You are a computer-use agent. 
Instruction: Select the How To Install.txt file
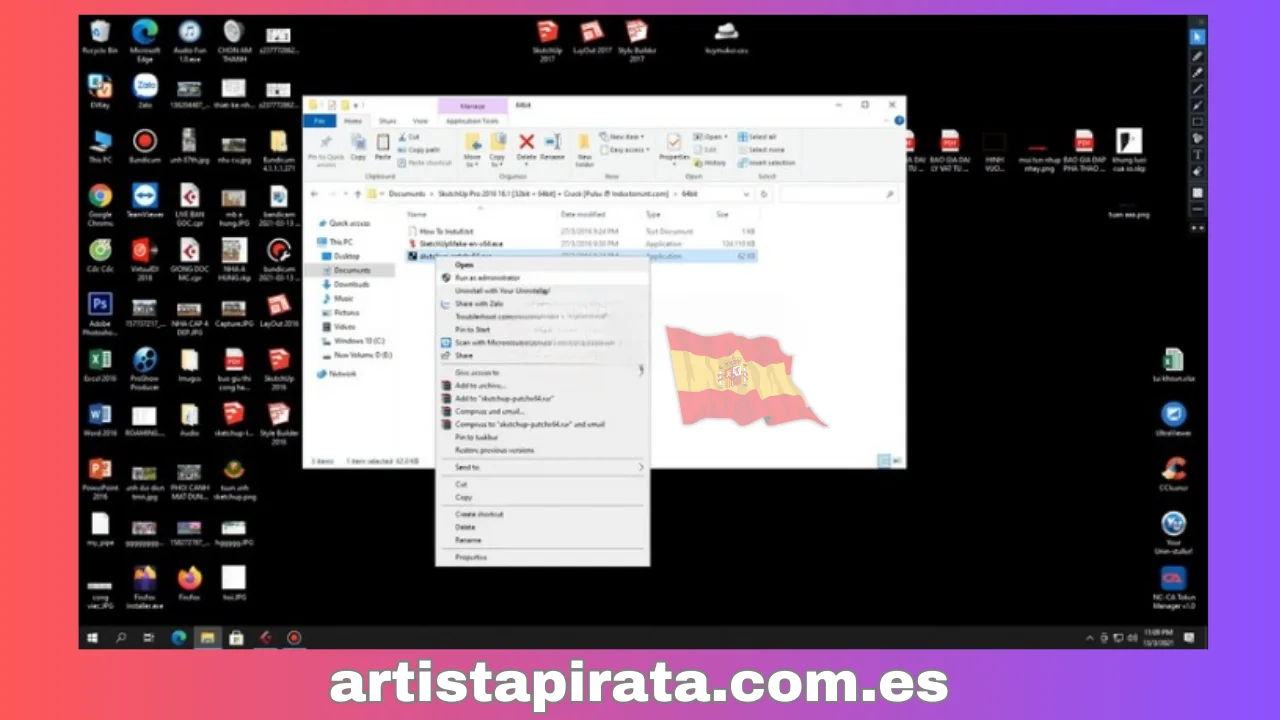447,231
